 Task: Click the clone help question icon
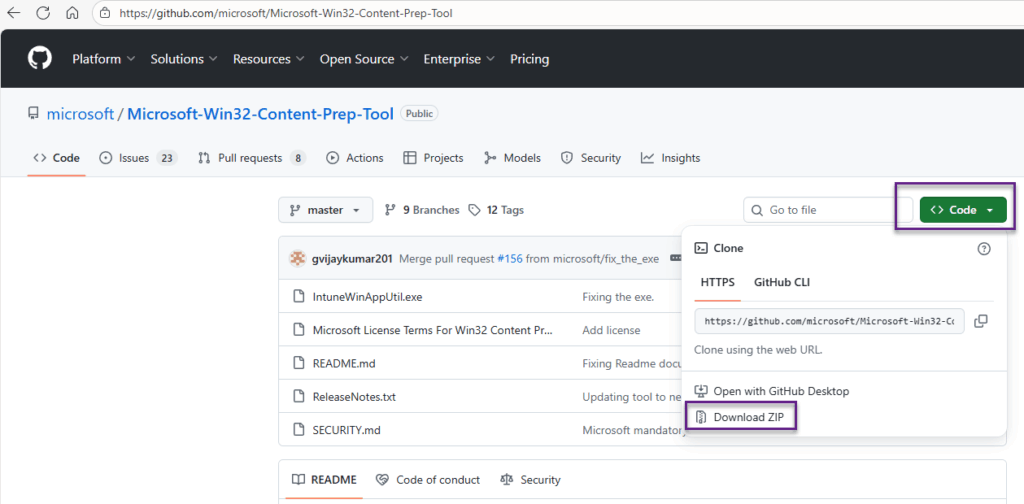click(983, 248)
